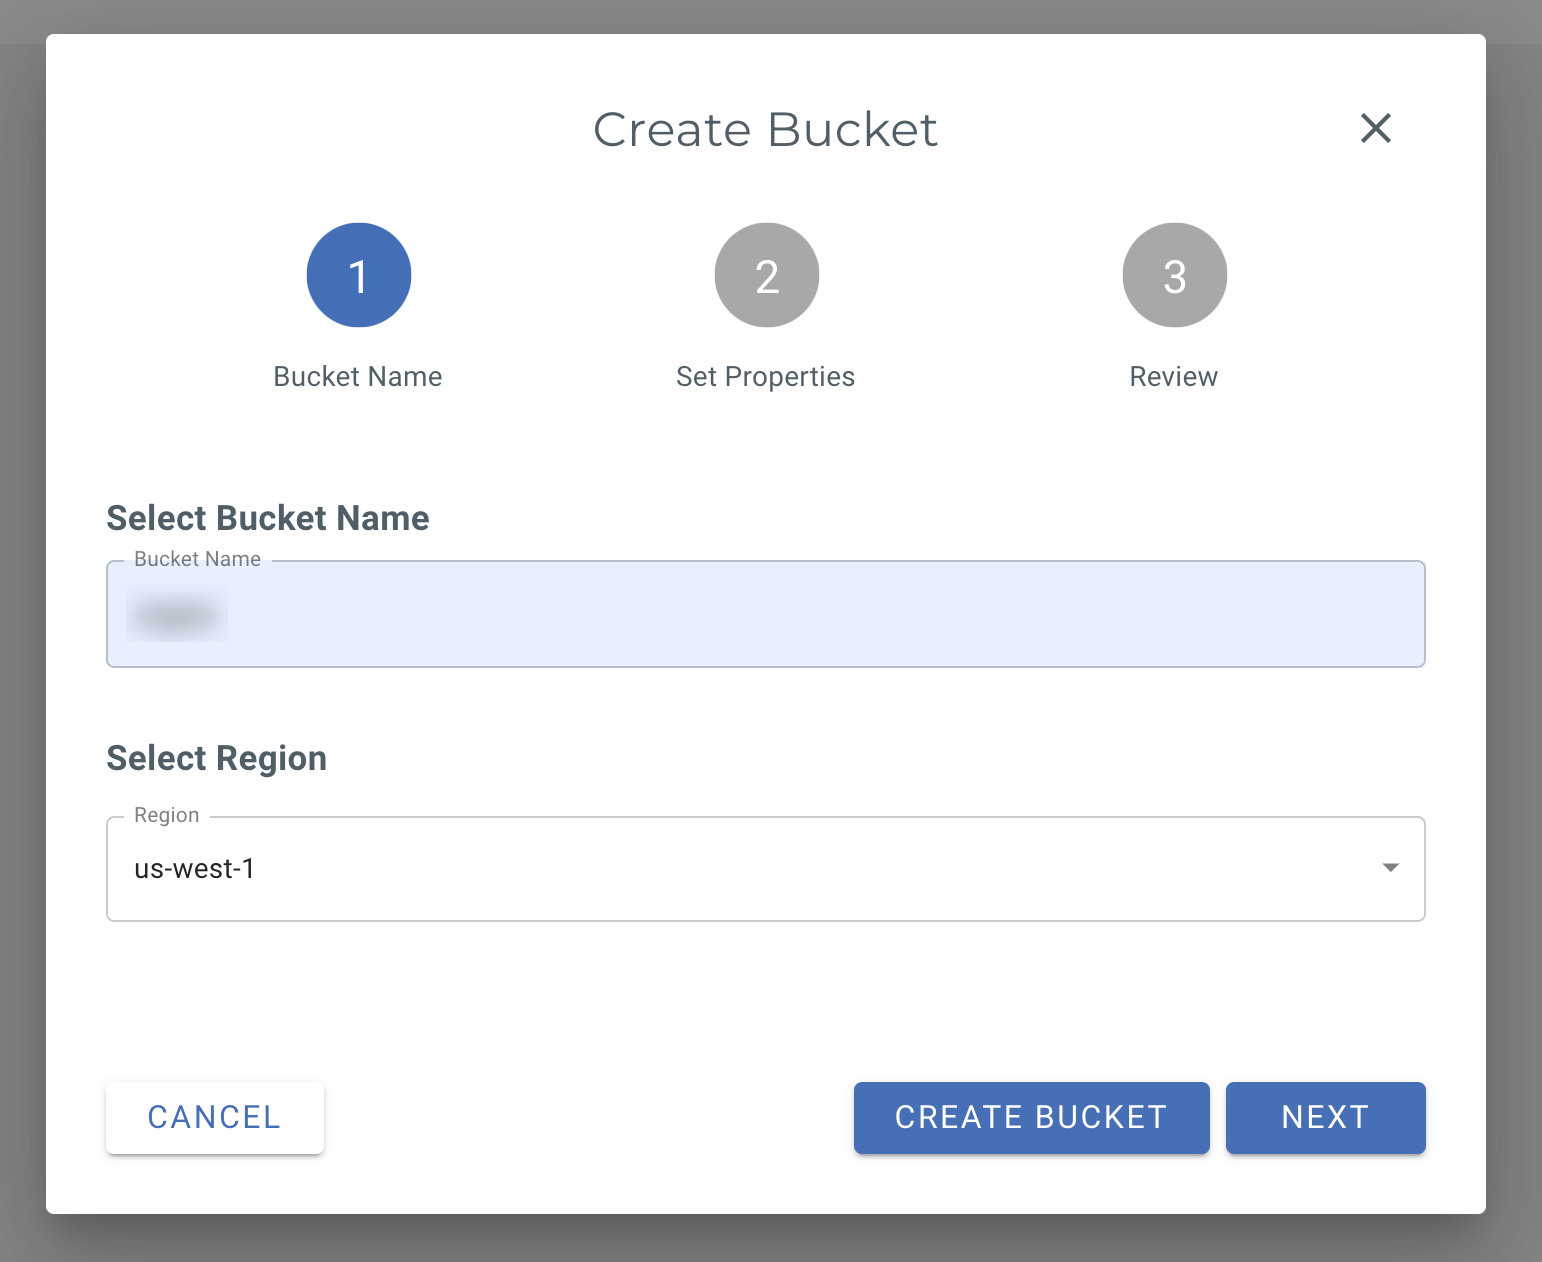Click the small "Region" field label
The height and width of the screenshot is (1262, 1542).
(x=166, y=815)
